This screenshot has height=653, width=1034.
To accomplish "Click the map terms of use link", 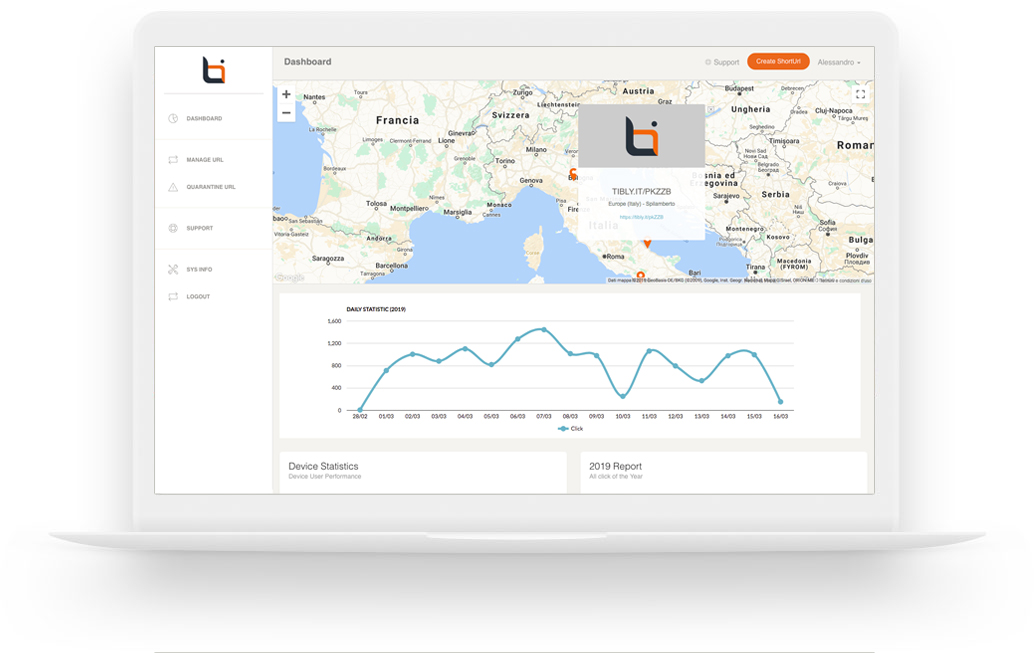I will (x=845, y=281).
